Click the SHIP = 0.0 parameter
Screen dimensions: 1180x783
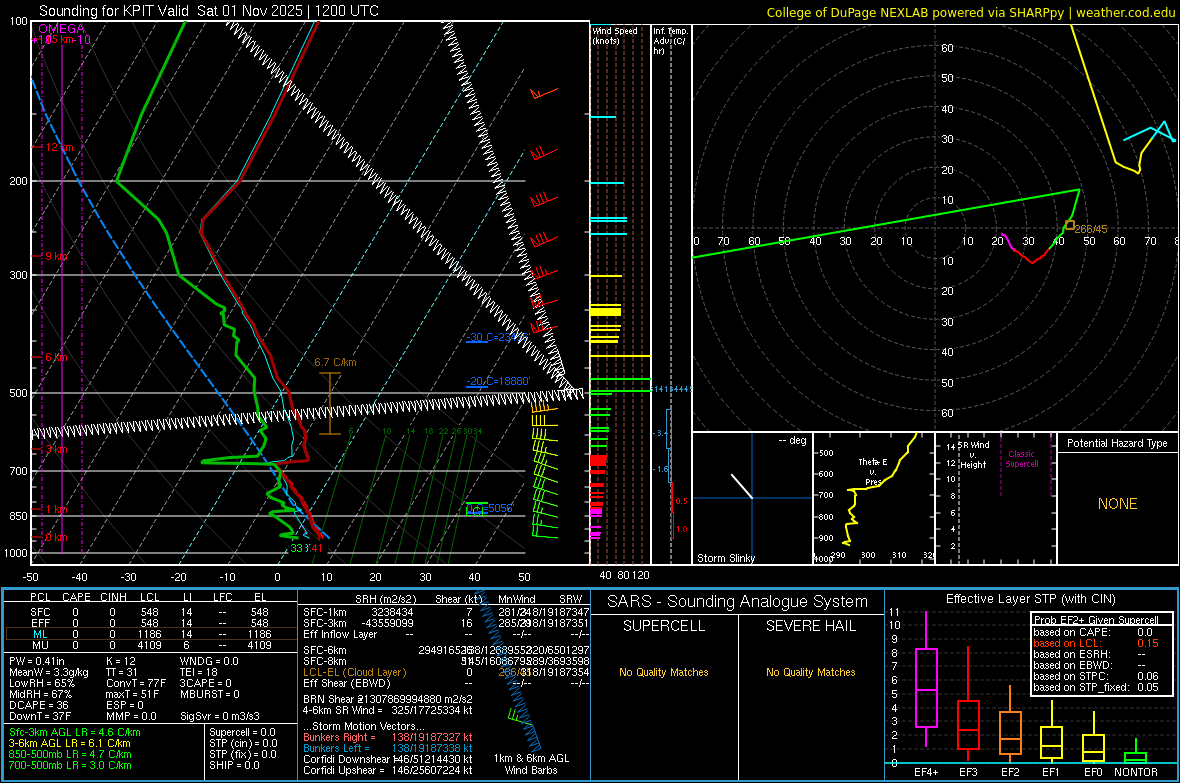(234, 765)
